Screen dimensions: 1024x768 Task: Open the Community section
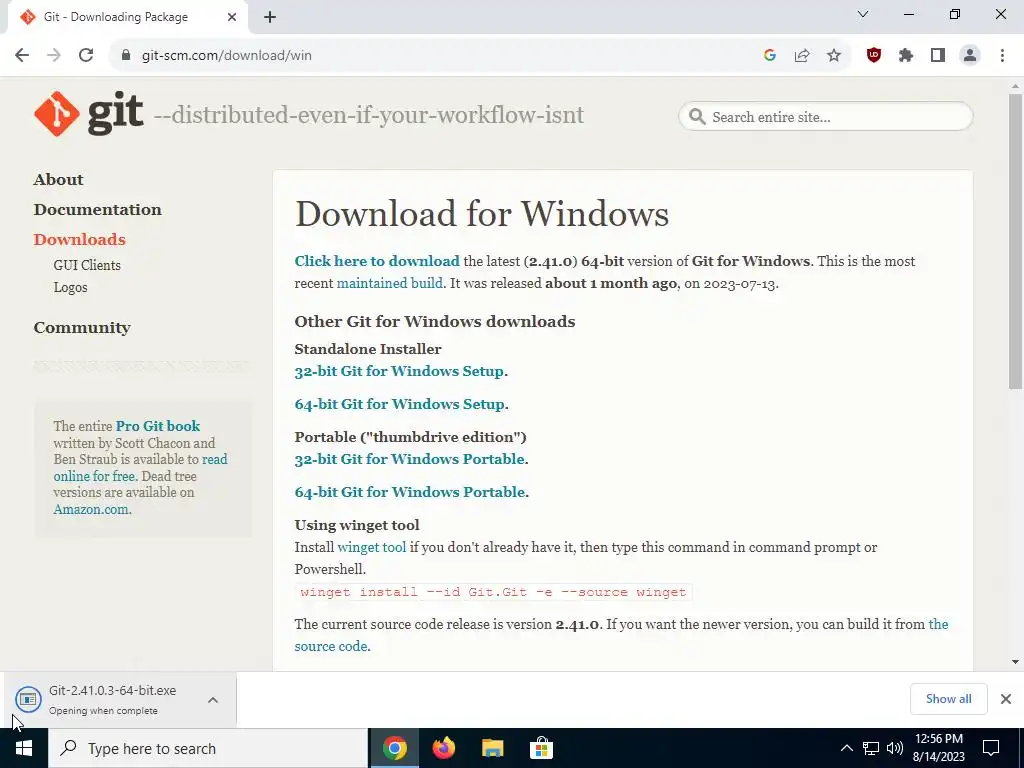82,328
